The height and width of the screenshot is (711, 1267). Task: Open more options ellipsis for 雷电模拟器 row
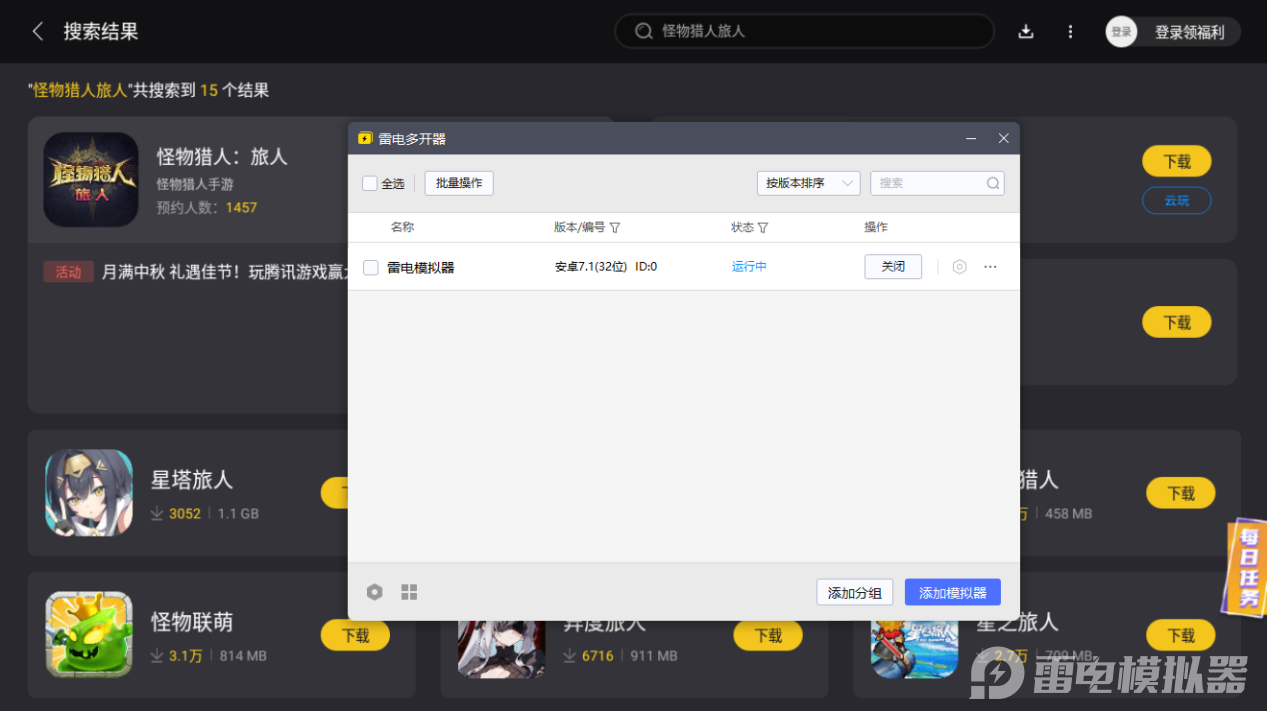990,267
